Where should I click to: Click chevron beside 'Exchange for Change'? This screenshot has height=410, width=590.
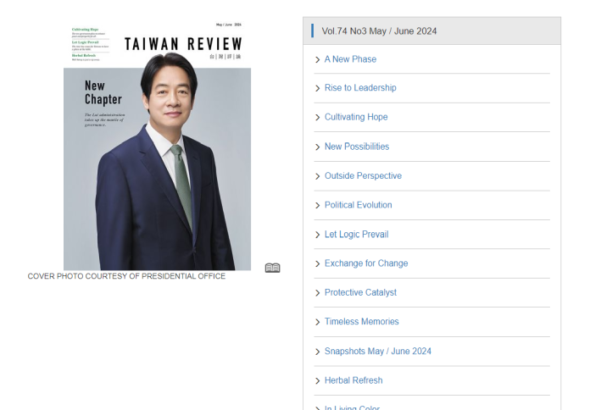click(317, 264)
